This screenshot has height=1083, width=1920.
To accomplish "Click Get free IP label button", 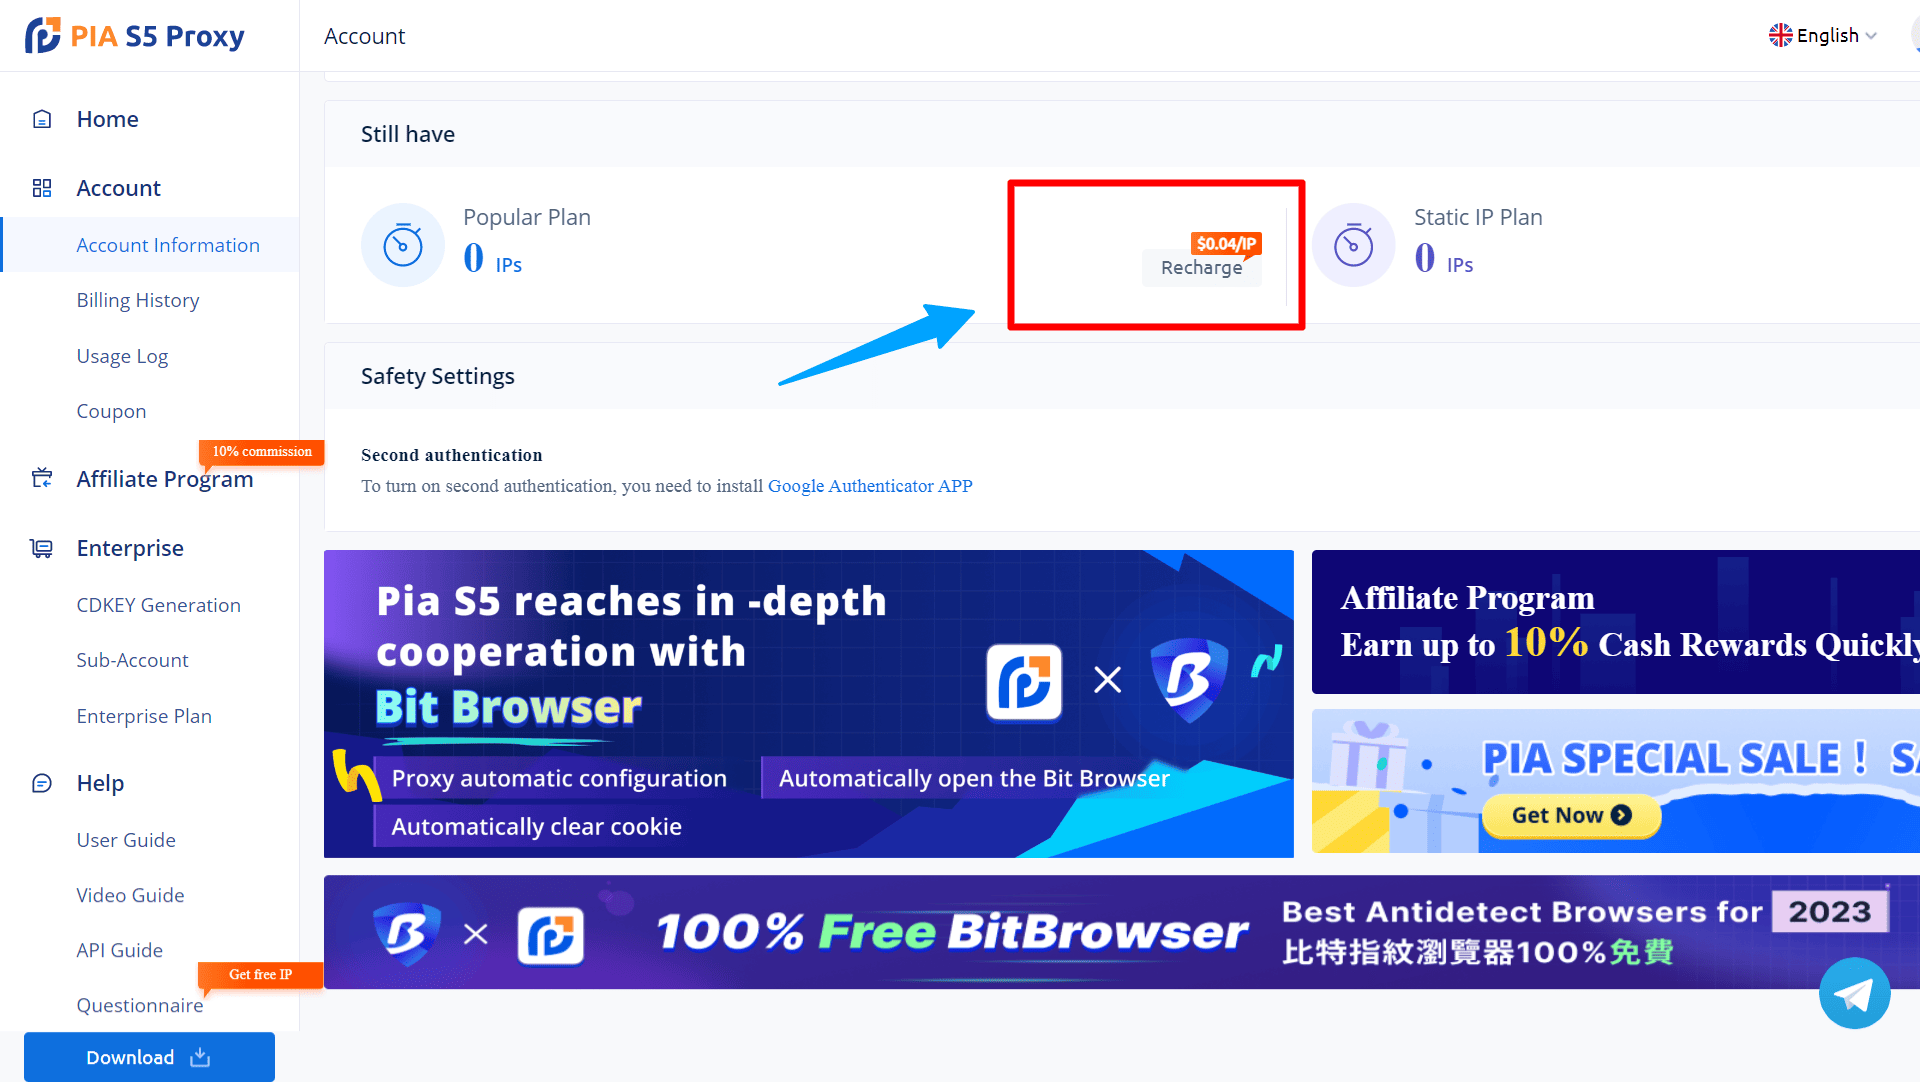I will (260, 974).
